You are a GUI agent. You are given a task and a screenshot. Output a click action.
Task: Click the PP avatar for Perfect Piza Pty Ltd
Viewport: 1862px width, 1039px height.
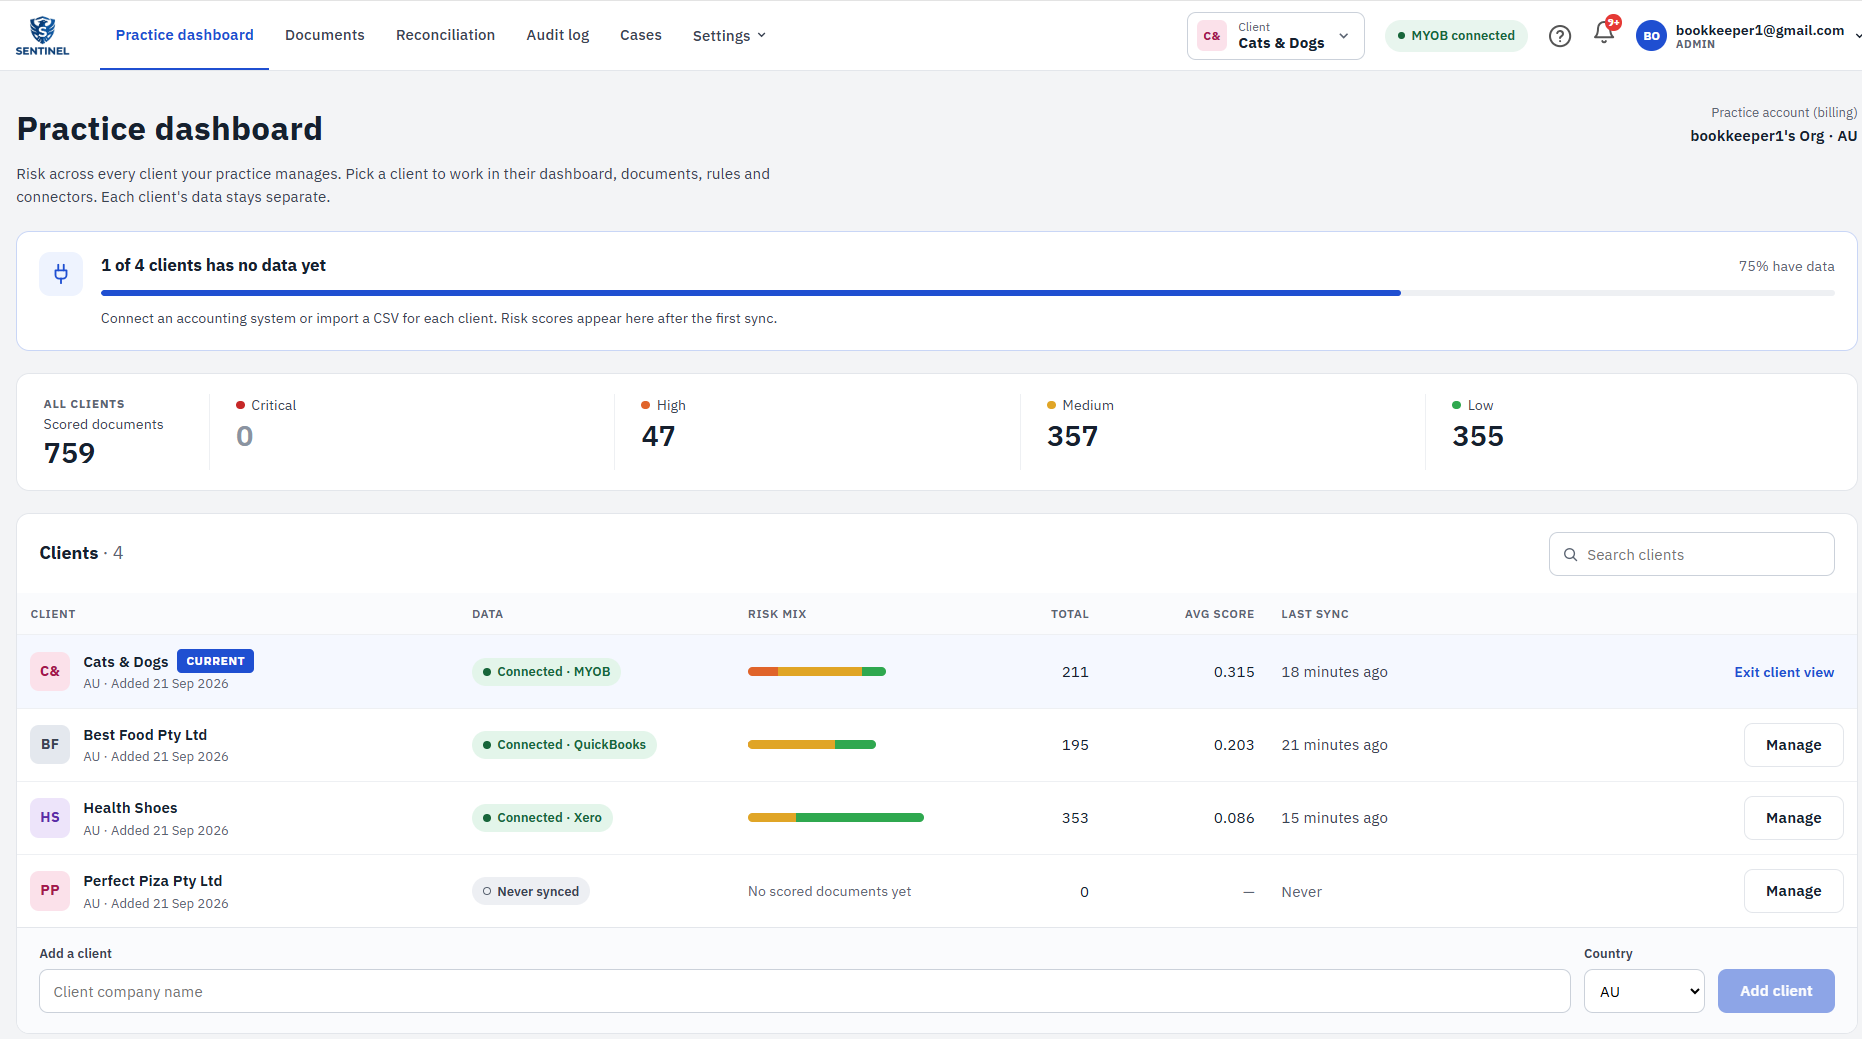point(50,891)
